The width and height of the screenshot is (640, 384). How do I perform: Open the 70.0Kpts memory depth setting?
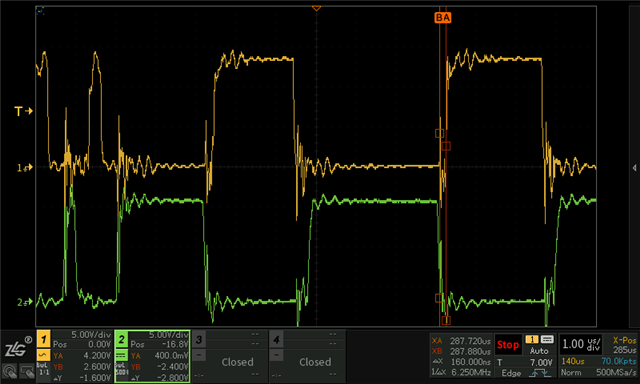click(x=619, y=361)
